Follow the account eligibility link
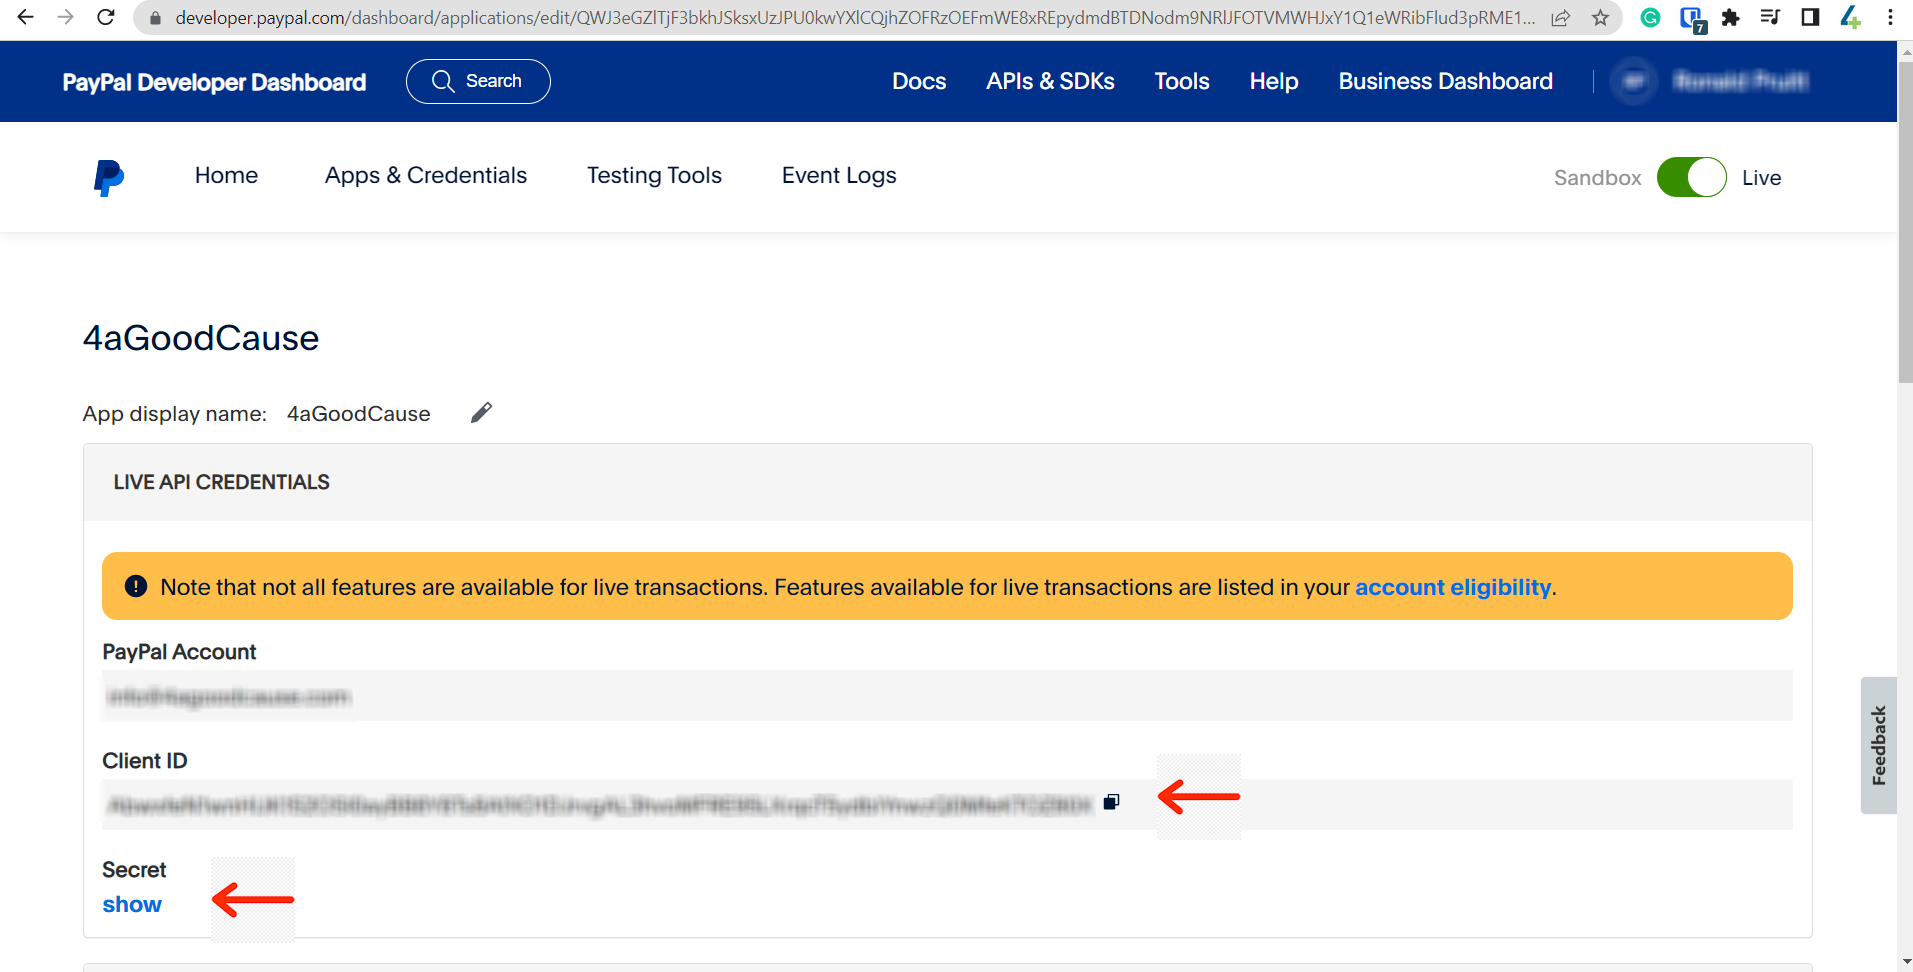Viewport: 1913px width, 972px height. tap(1453, 587)
